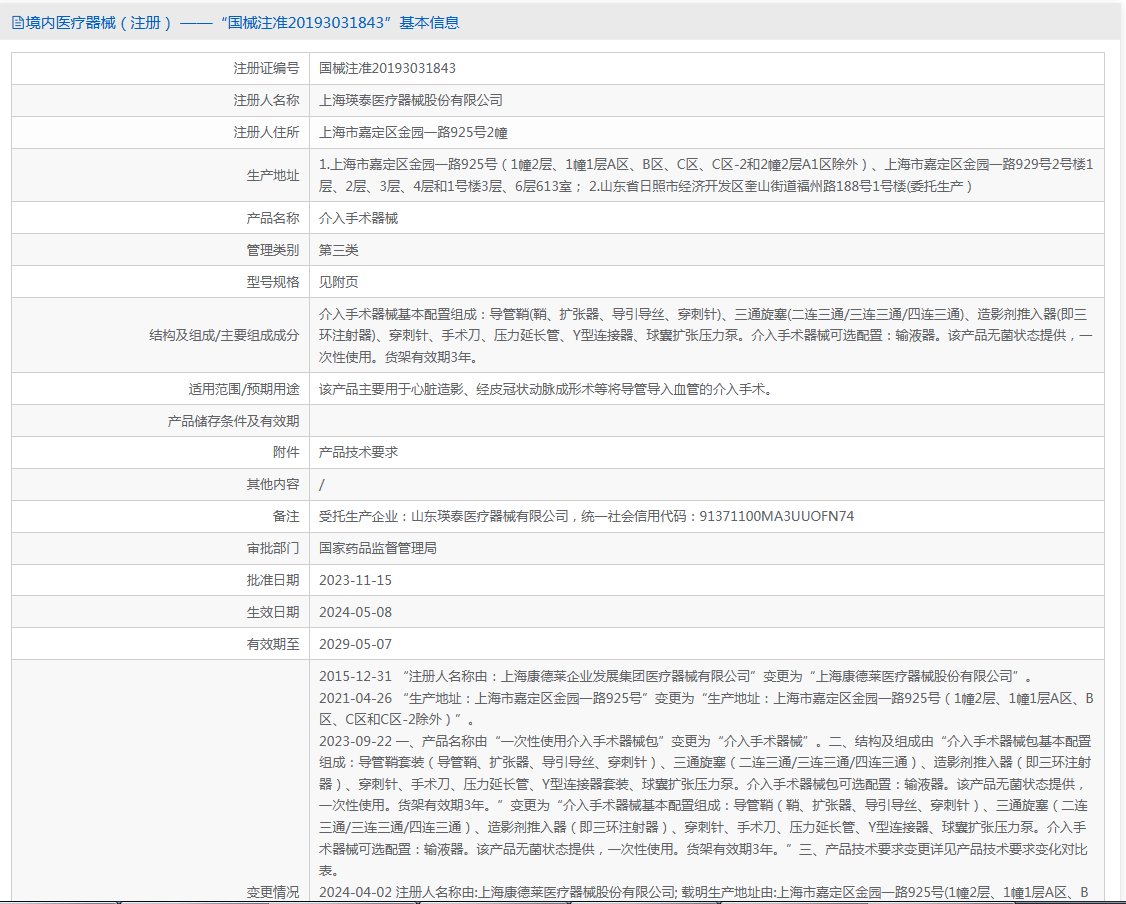The width and height of the screenshot is (1126, 904).
Task: Select expiry date 2029-05-07
Action: coord(355,644)
